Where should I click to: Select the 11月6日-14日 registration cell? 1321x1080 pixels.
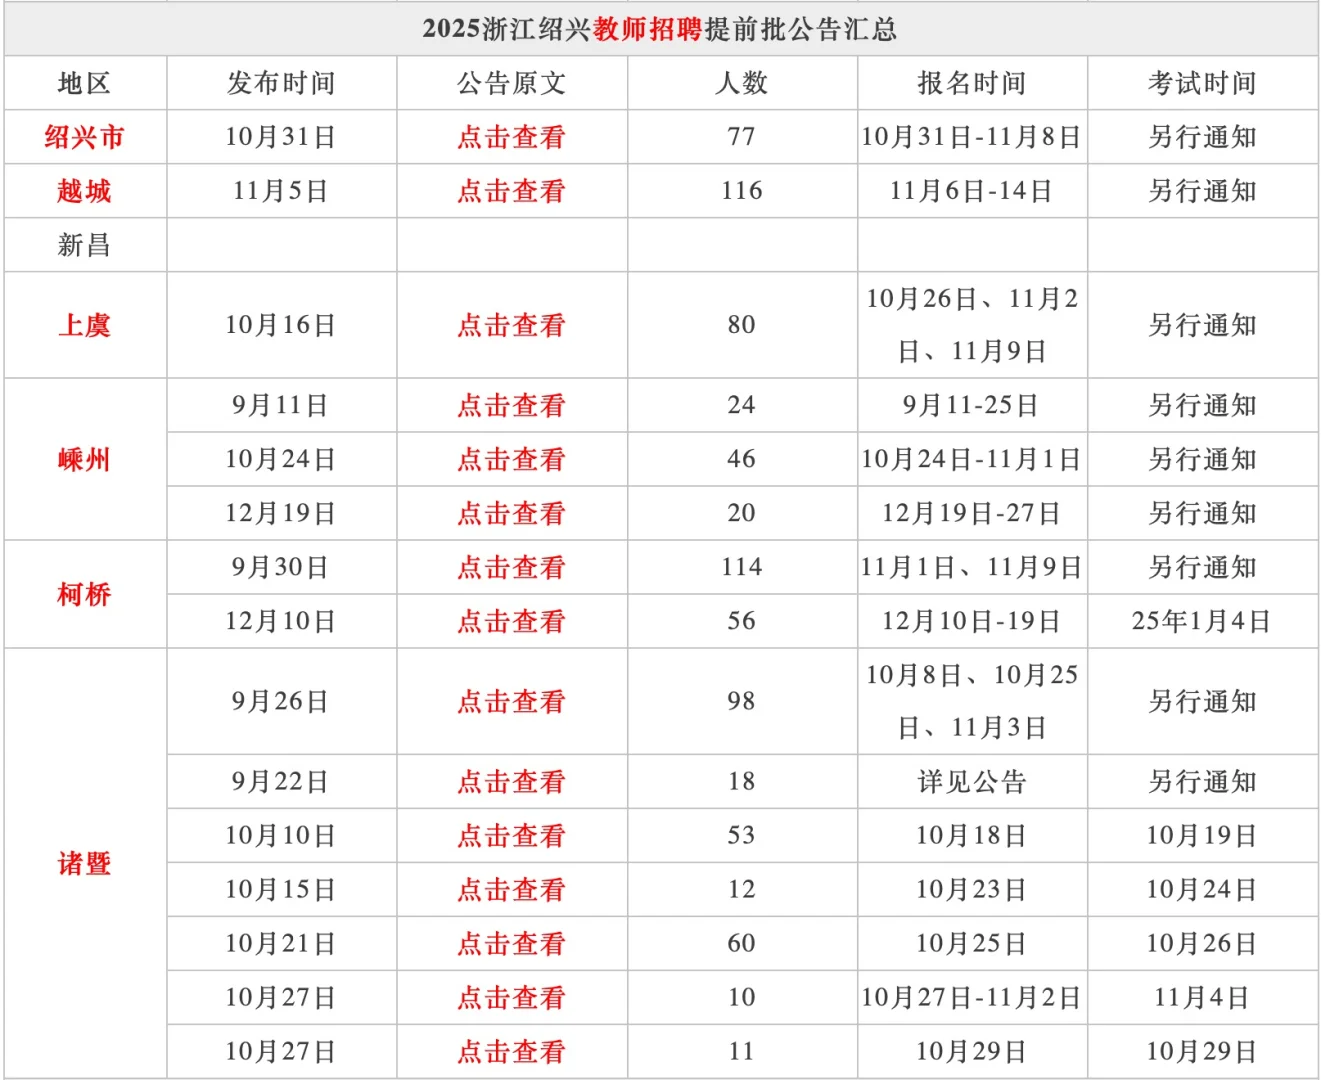(972, 191)
